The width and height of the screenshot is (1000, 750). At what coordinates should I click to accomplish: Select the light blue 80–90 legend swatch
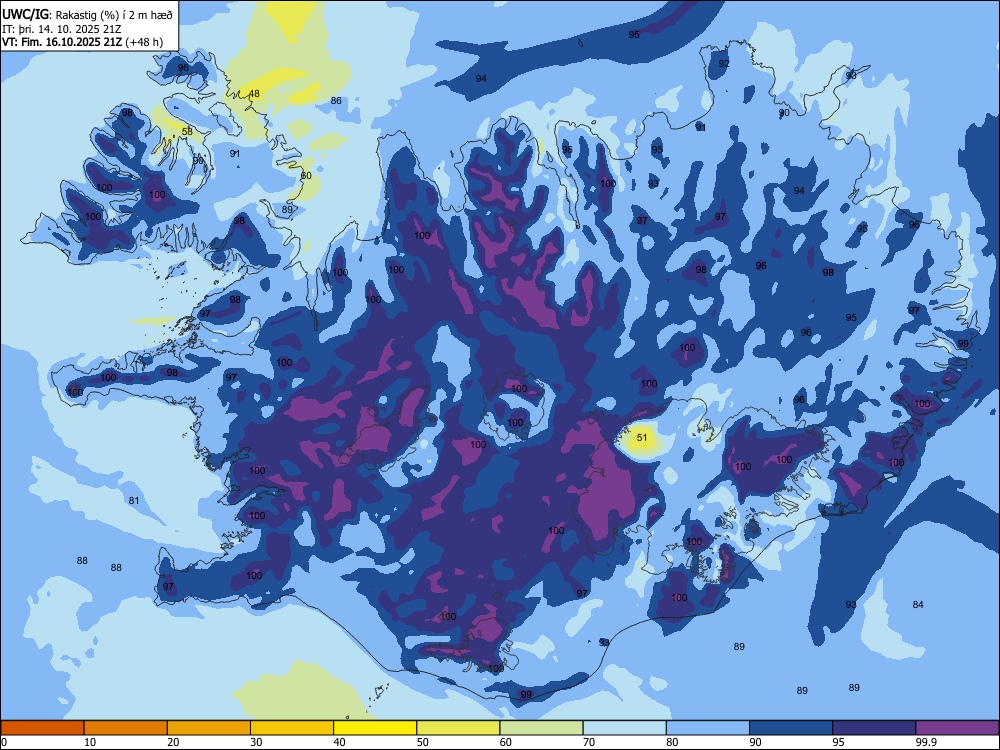708,728
